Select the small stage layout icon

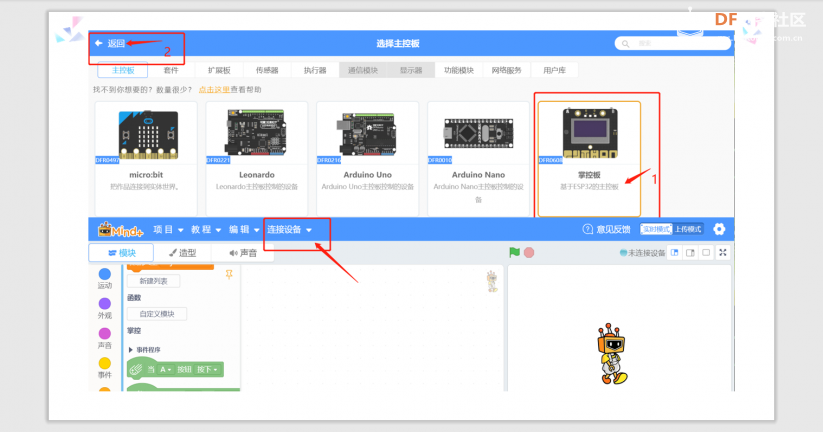(675, 252)
